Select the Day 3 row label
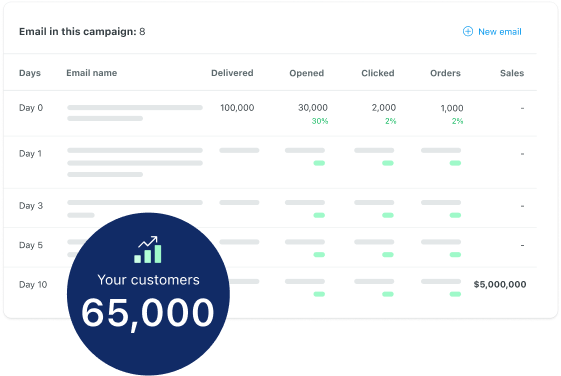The height and width of the screenshot is (376, 561). [x=31, y=206]
